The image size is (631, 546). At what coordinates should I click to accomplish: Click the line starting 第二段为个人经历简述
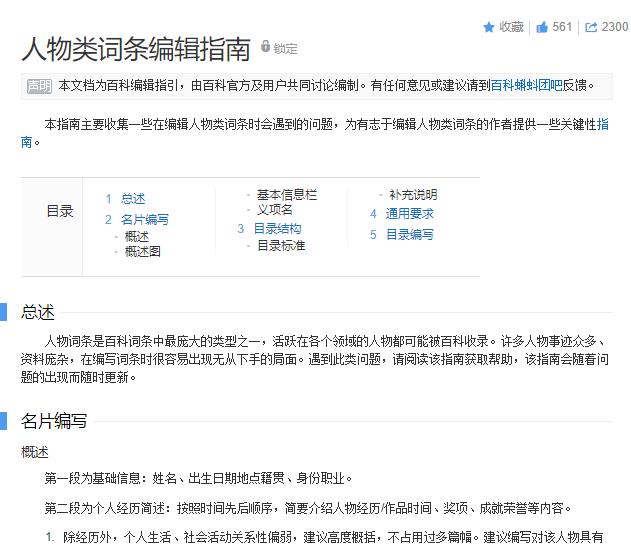(x=308, y=508)
